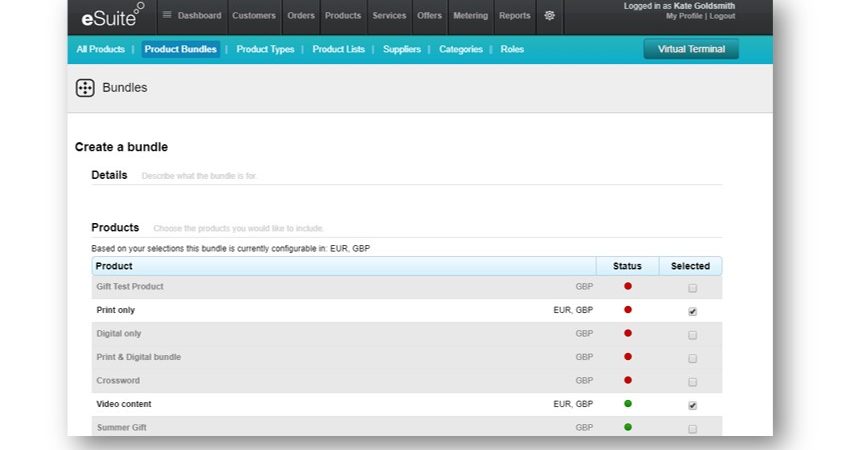This screenshot has width=865, height=450.
Task: Click the Crossword product name
Action: click(118, 381)
